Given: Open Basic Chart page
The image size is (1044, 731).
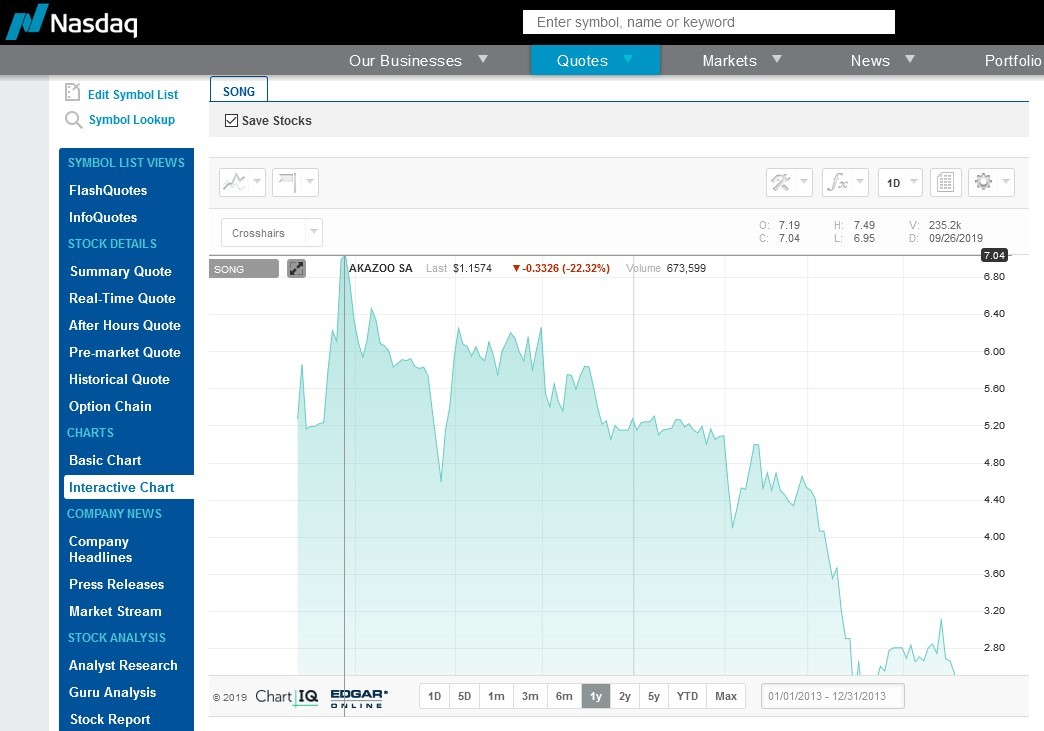Looking at the screenshot, I should click(105, 460).
